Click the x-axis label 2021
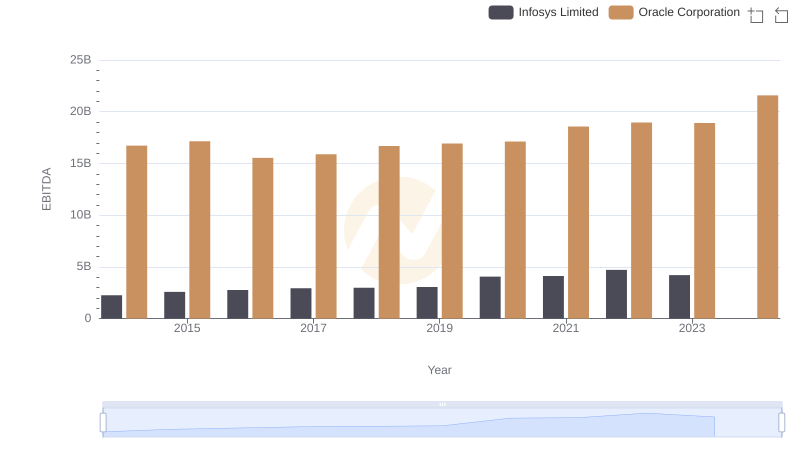800x461 pixels. 566,328
